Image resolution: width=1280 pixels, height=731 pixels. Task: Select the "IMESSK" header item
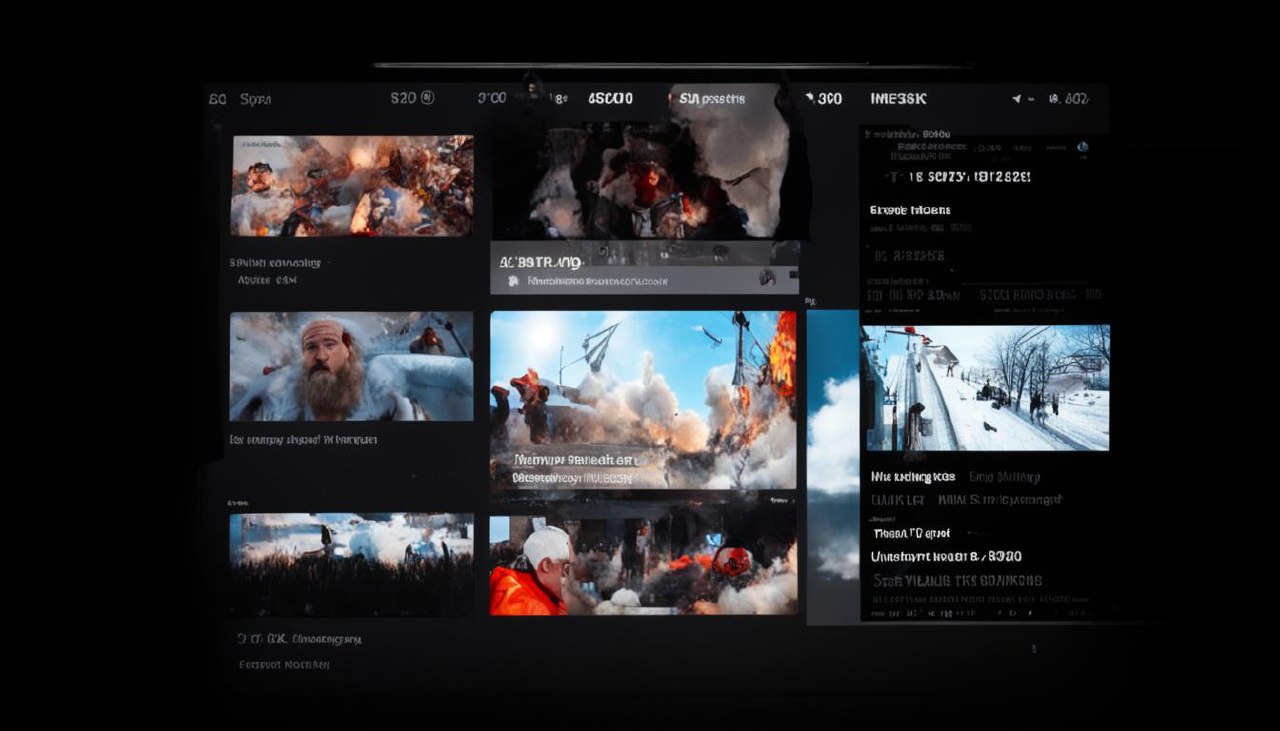[898, 99]
